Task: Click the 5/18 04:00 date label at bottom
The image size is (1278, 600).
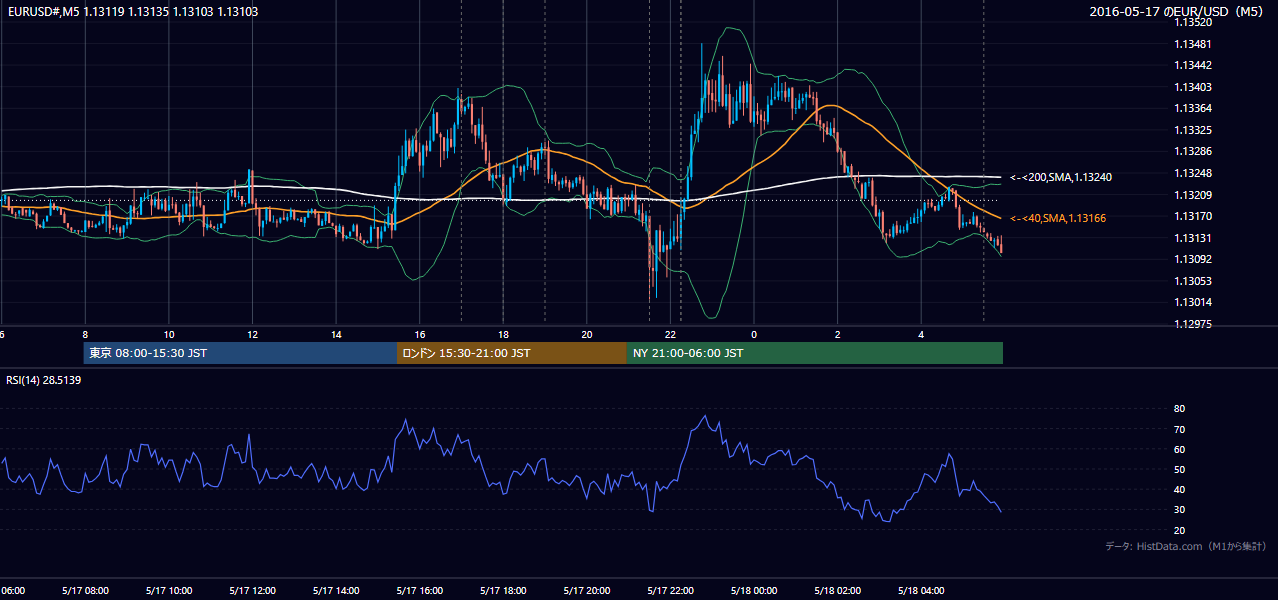Action: tap(921, 591)
